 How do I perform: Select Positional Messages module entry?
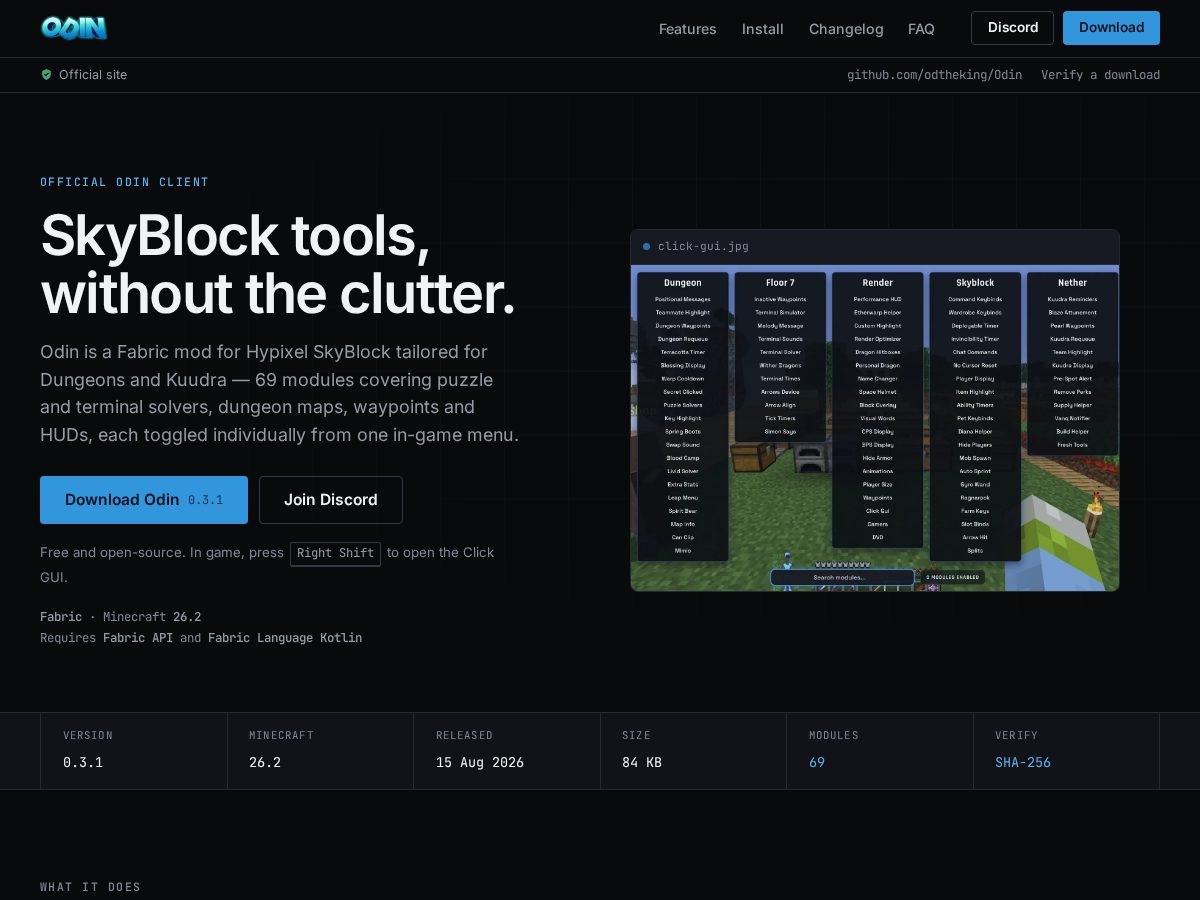683,299
